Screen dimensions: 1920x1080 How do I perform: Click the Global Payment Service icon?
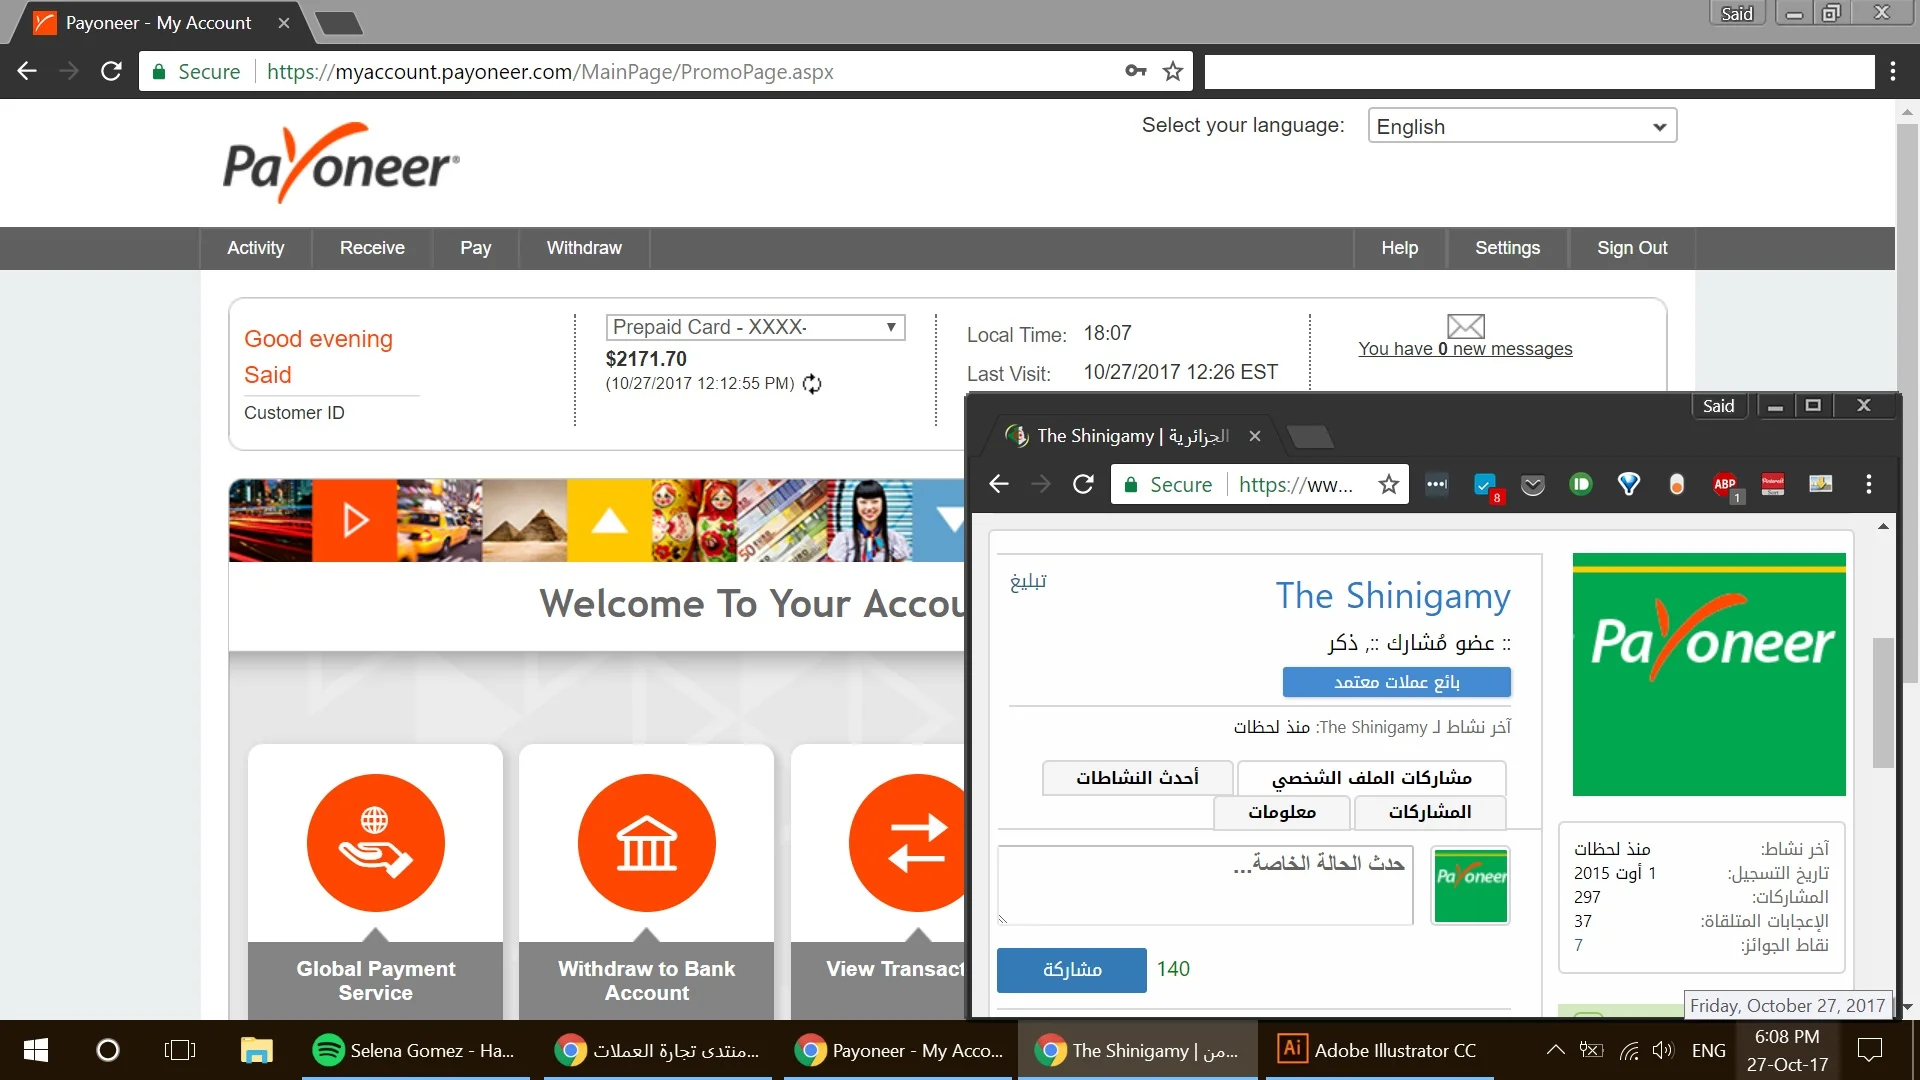[x=375, y=842]
